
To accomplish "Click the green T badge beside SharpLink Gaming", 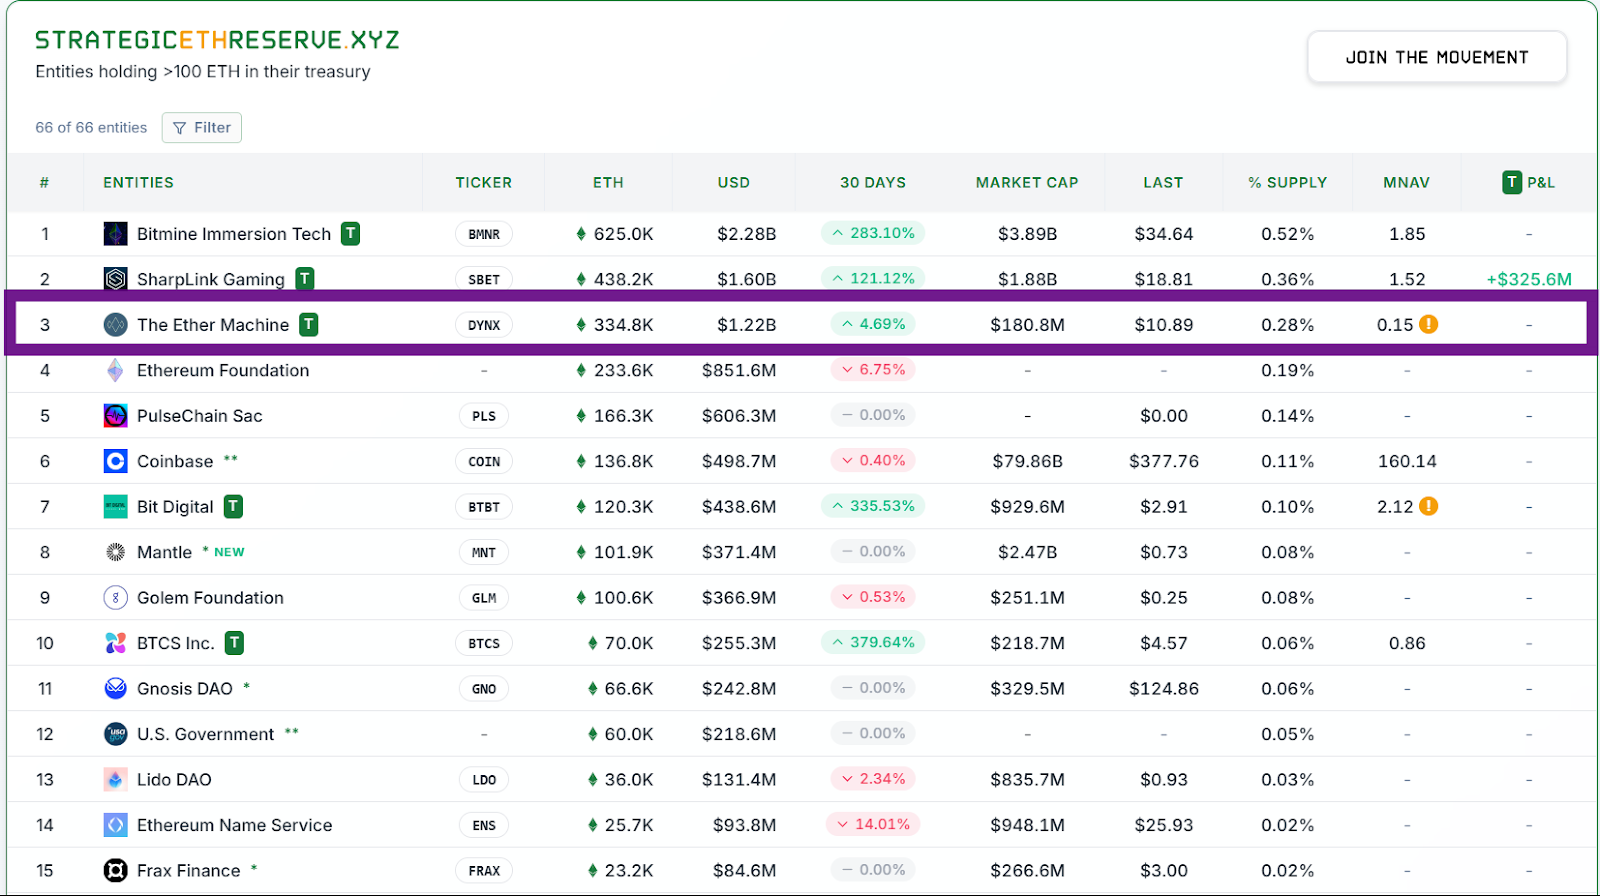I will (x=305, y=279).
